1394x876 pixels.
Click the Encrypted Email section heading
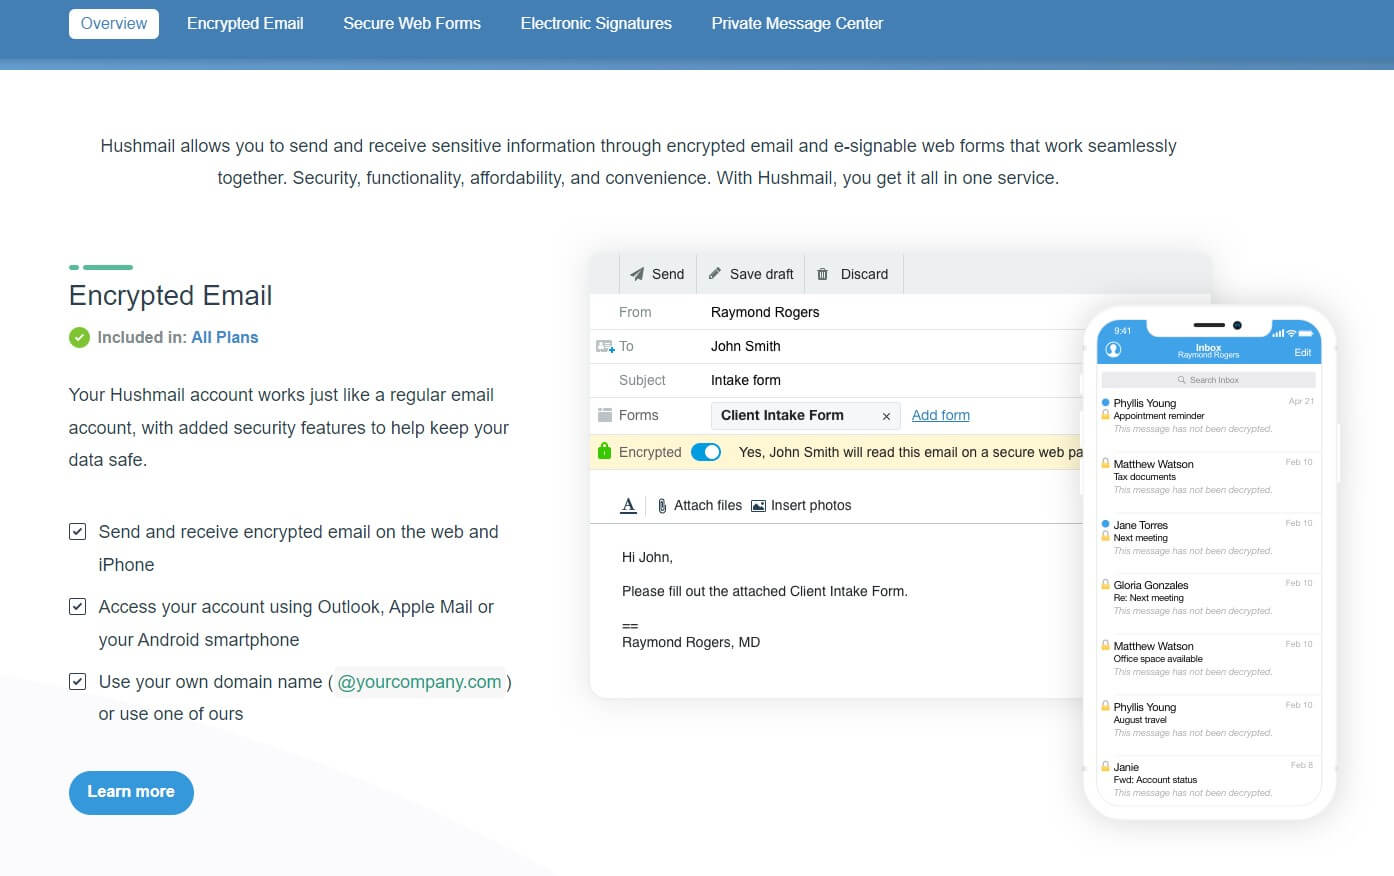click(170, 296)
